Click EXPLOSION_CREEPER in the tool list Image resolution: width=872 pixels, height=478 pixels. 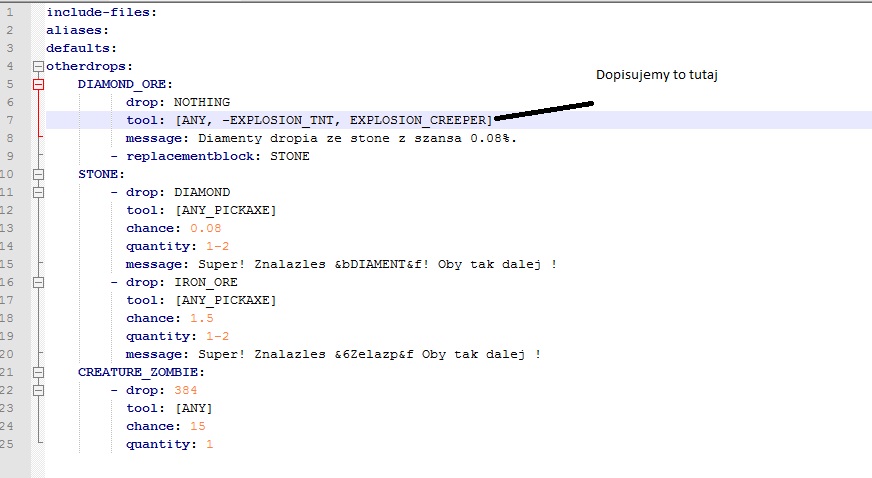pyautogui.click(x=418, y=120)
